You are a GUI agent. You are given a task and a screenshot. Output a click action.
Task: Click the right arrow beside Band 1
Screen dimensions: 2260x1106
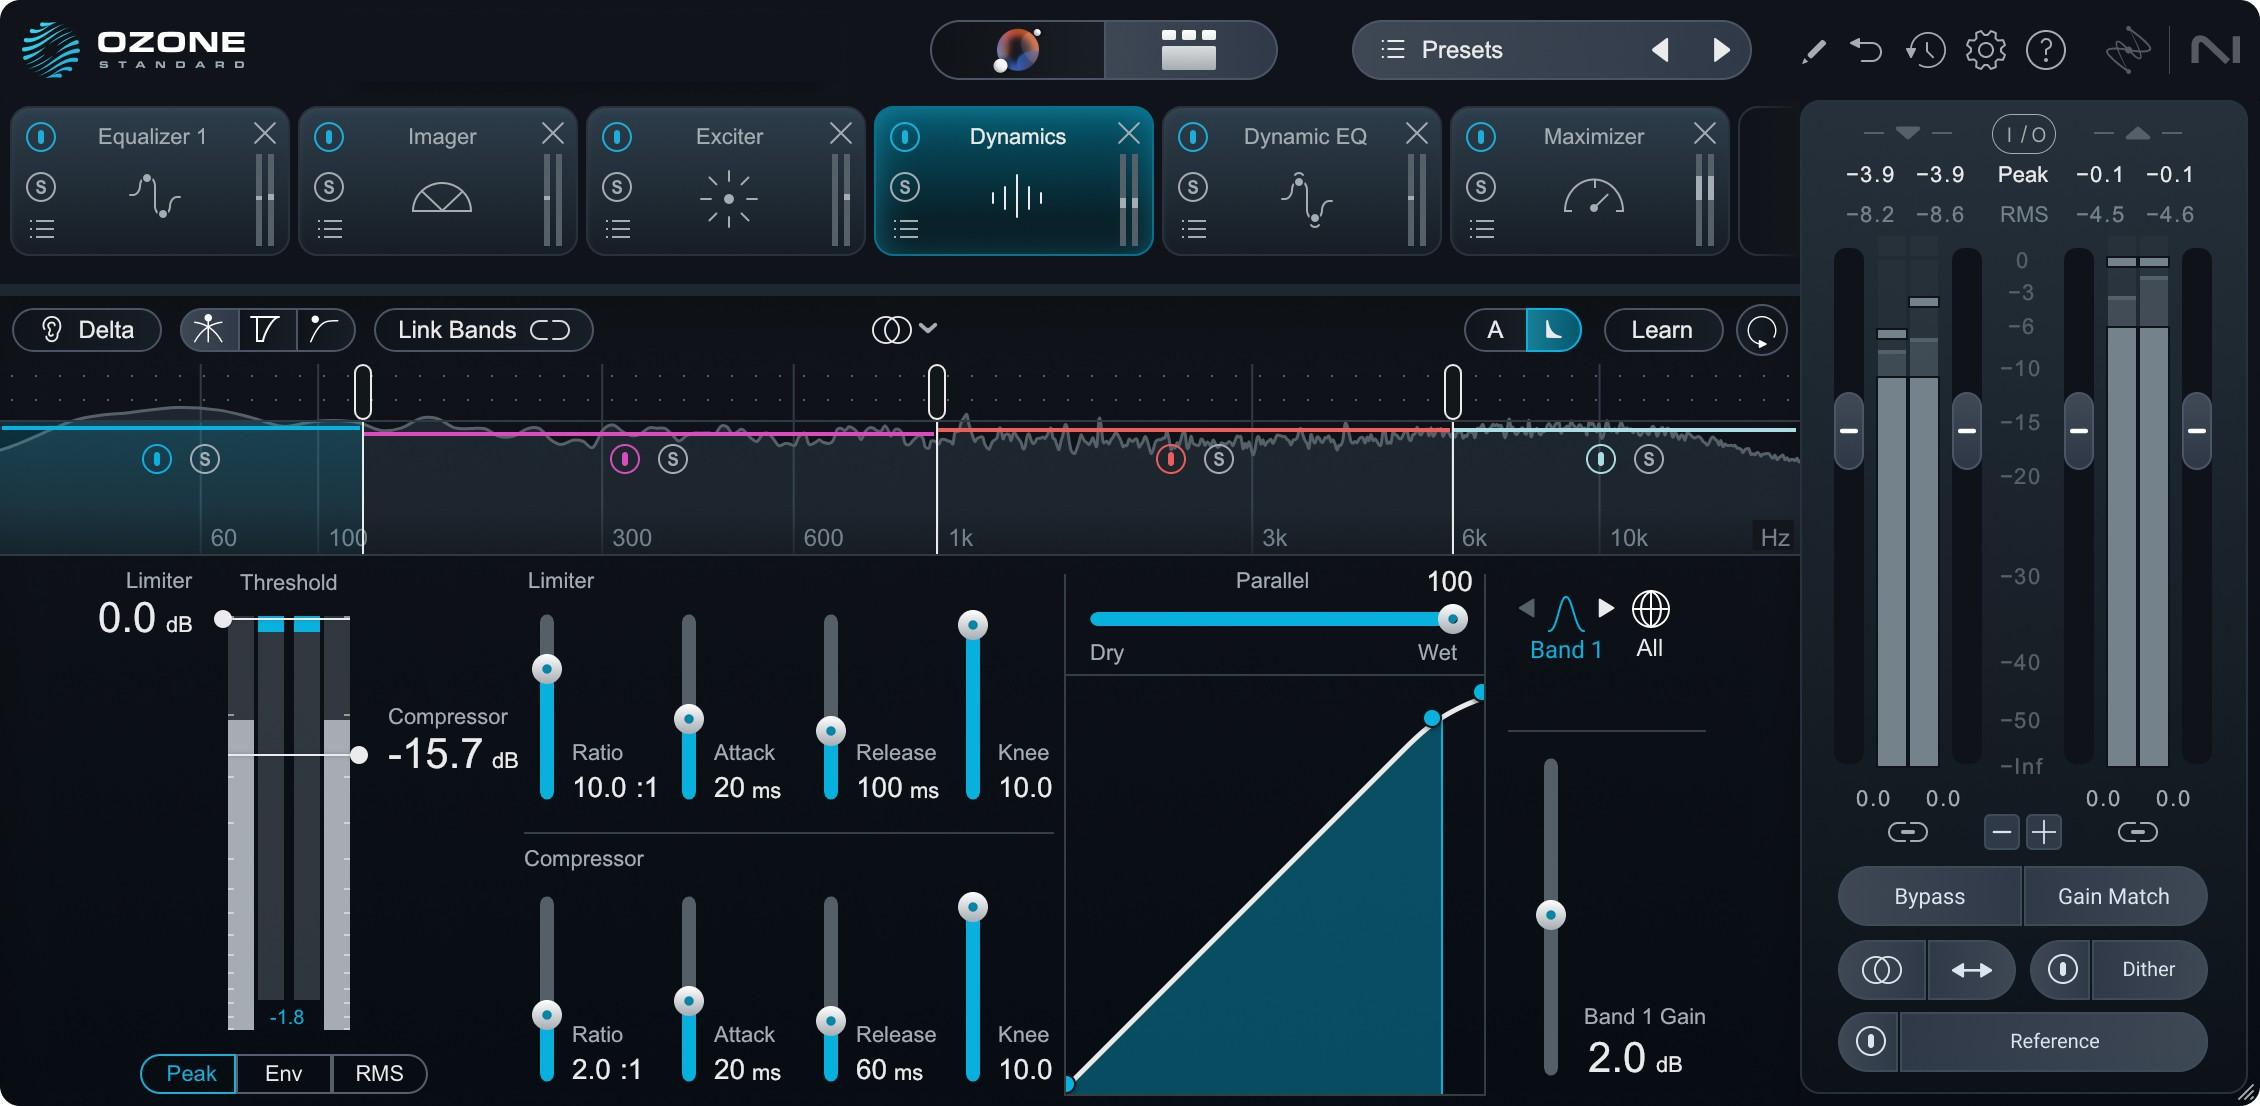1607,607
